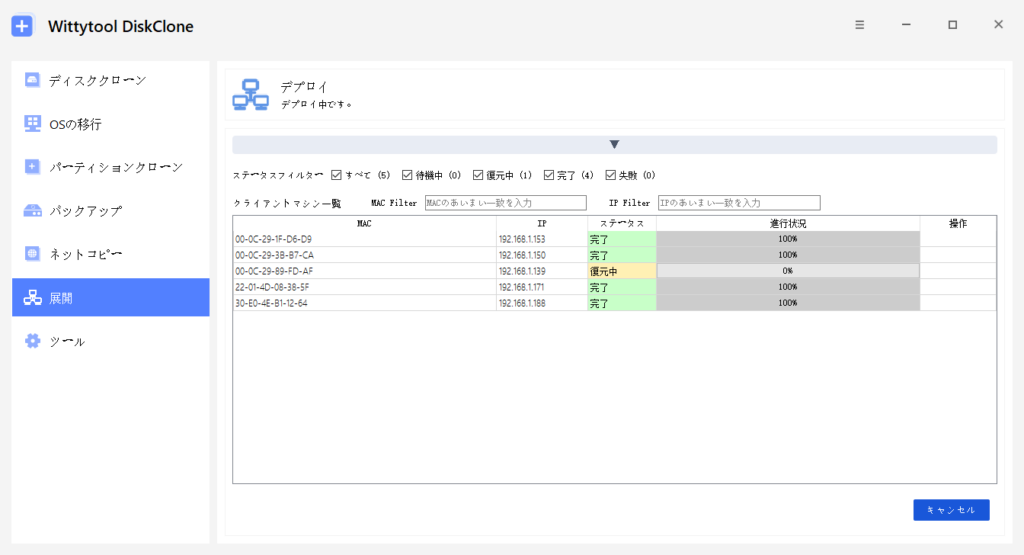This screenshot has width=1024, height=555.
Task: Click 完了 status for 192.168.1.188
Action: point(622,303)
